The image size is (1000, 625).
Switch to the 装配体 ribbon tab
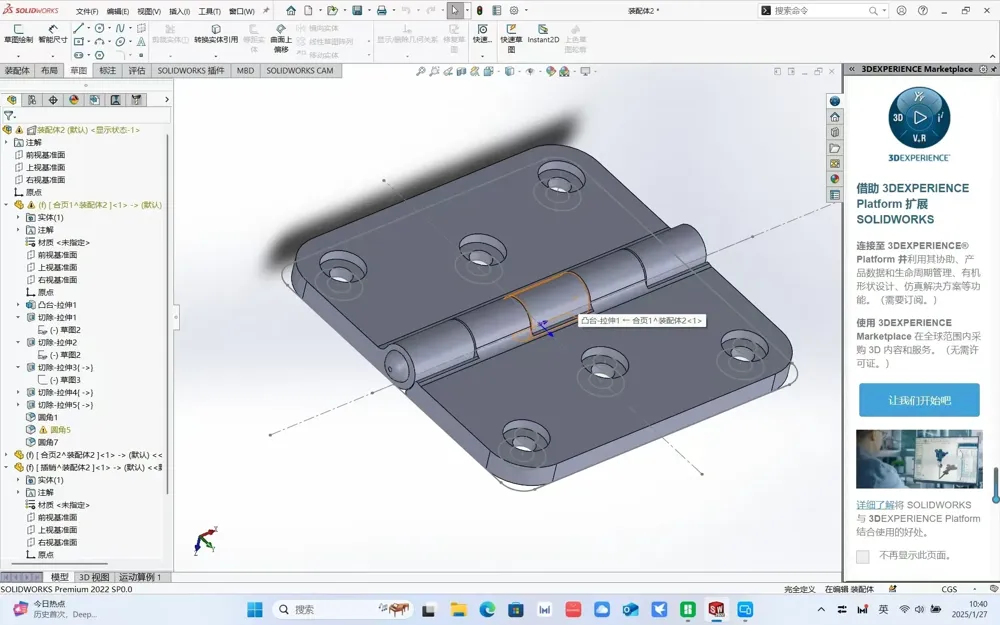[17, 71]
